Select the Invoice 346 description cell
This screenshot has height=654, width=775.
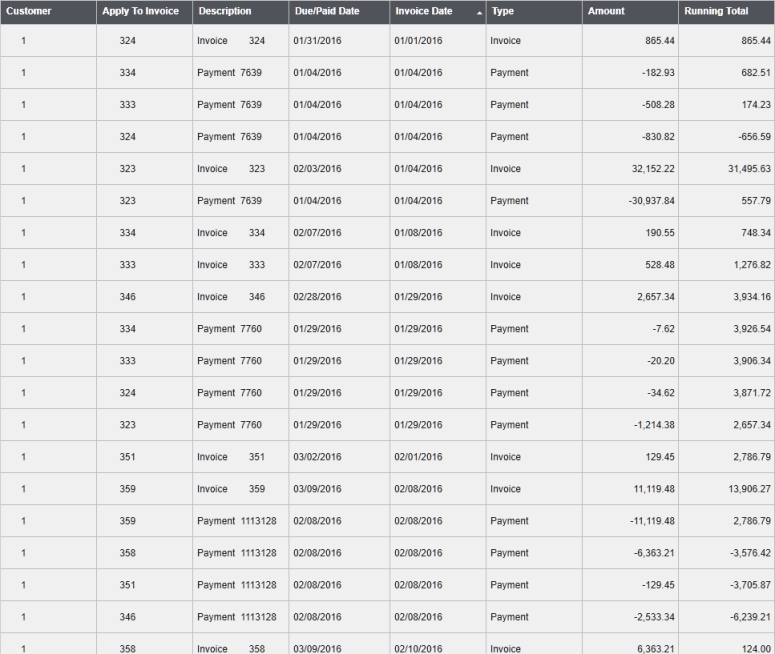click(231, 297)
